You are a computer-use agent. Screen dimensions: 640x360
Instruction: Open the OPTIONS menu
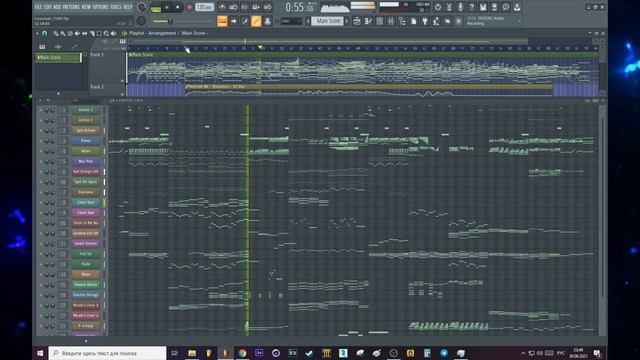(x=101, y=7)
